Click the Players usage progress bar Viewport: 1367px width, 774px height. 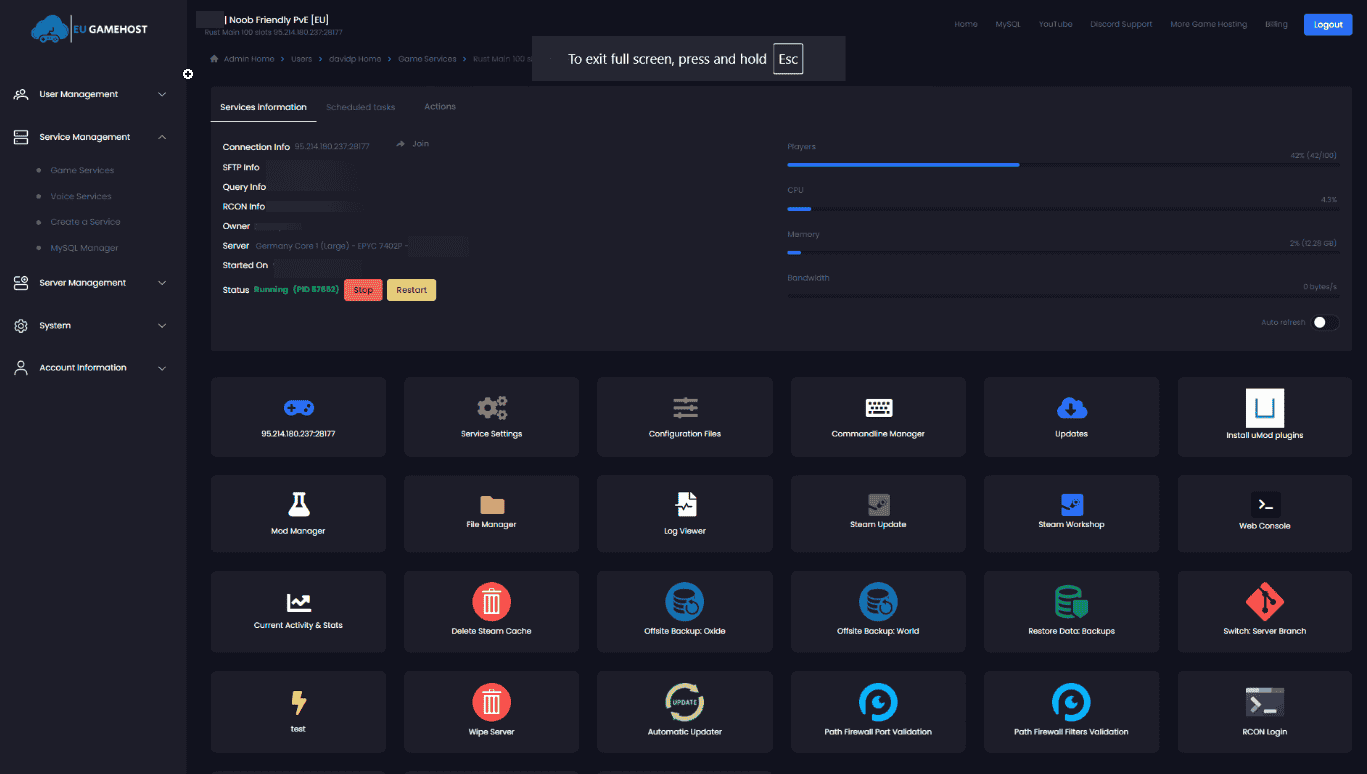1063,165
